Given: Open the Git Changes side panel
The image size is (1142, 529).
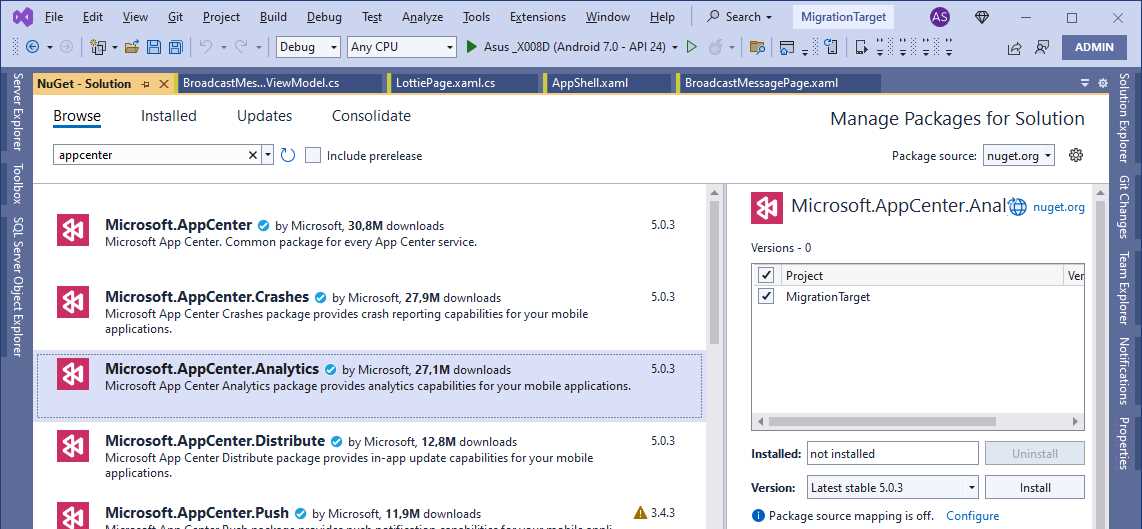Looking at the screenshot, I should click(x=1125, y=206).
